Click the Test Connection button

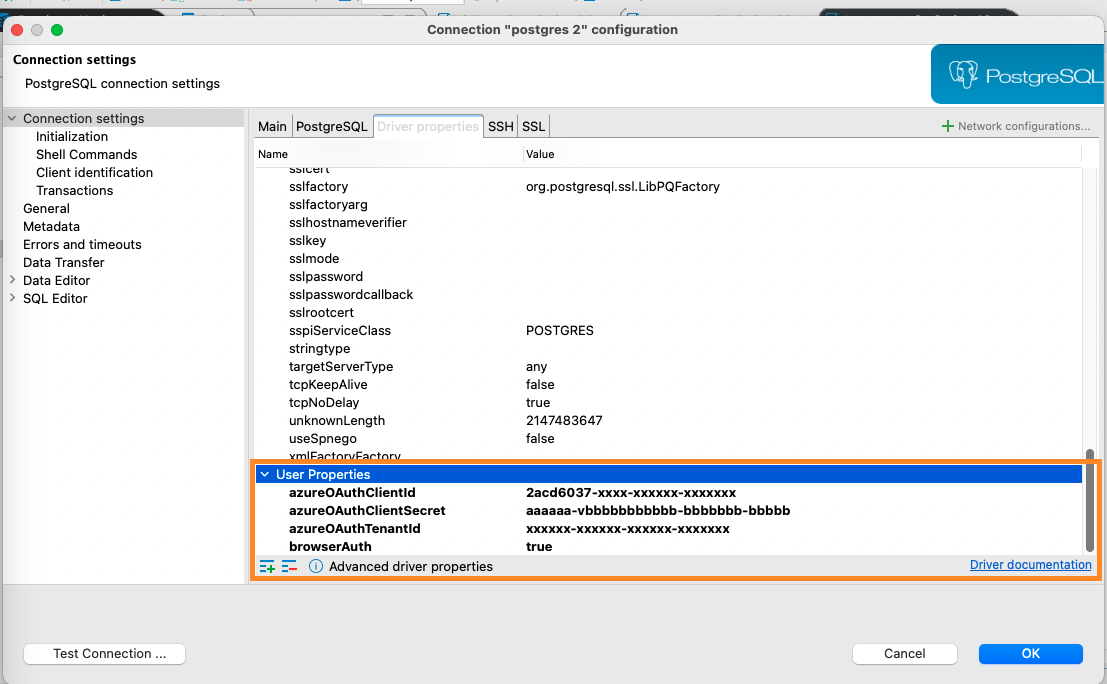point(103,653)
